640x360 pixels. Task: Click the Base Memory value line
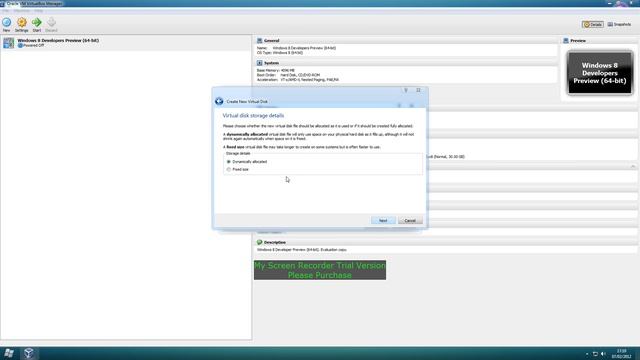276,70
